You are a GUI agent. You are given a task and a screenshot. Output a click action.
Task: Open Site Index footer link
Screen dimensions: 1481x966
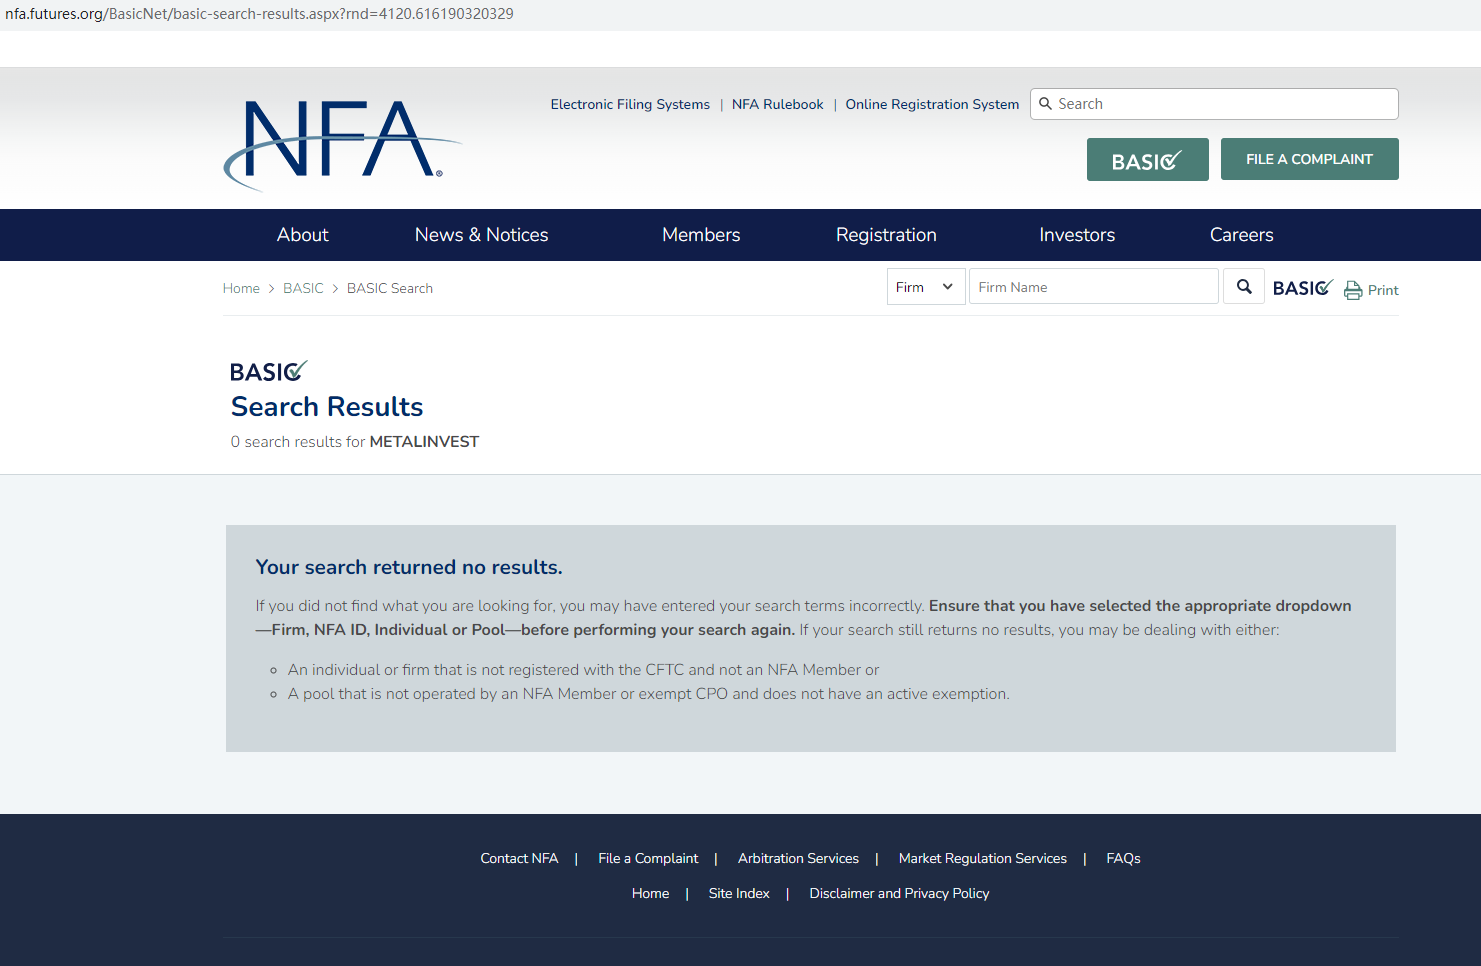pyautogui.click(x=739, y=893)
